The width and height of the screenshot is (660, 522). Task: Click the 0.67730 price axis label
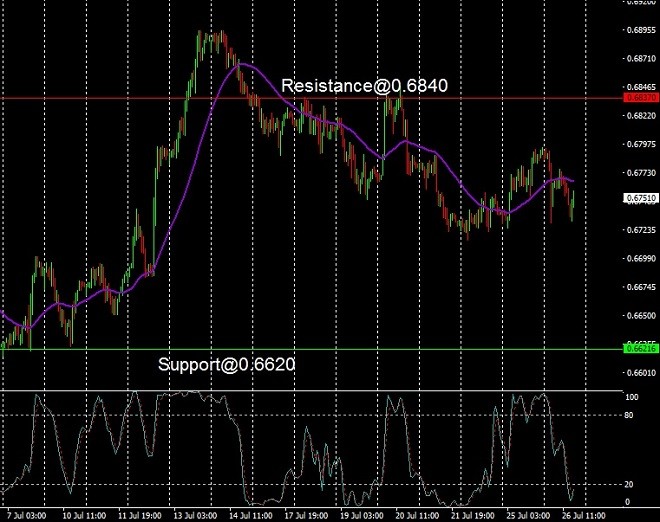click(x=641, y=173)
